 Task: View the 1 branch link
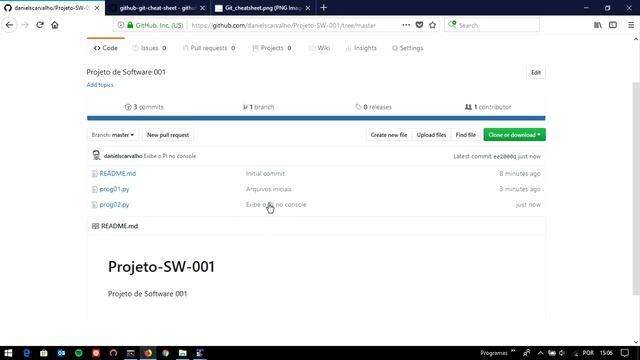tap(258, 107)
